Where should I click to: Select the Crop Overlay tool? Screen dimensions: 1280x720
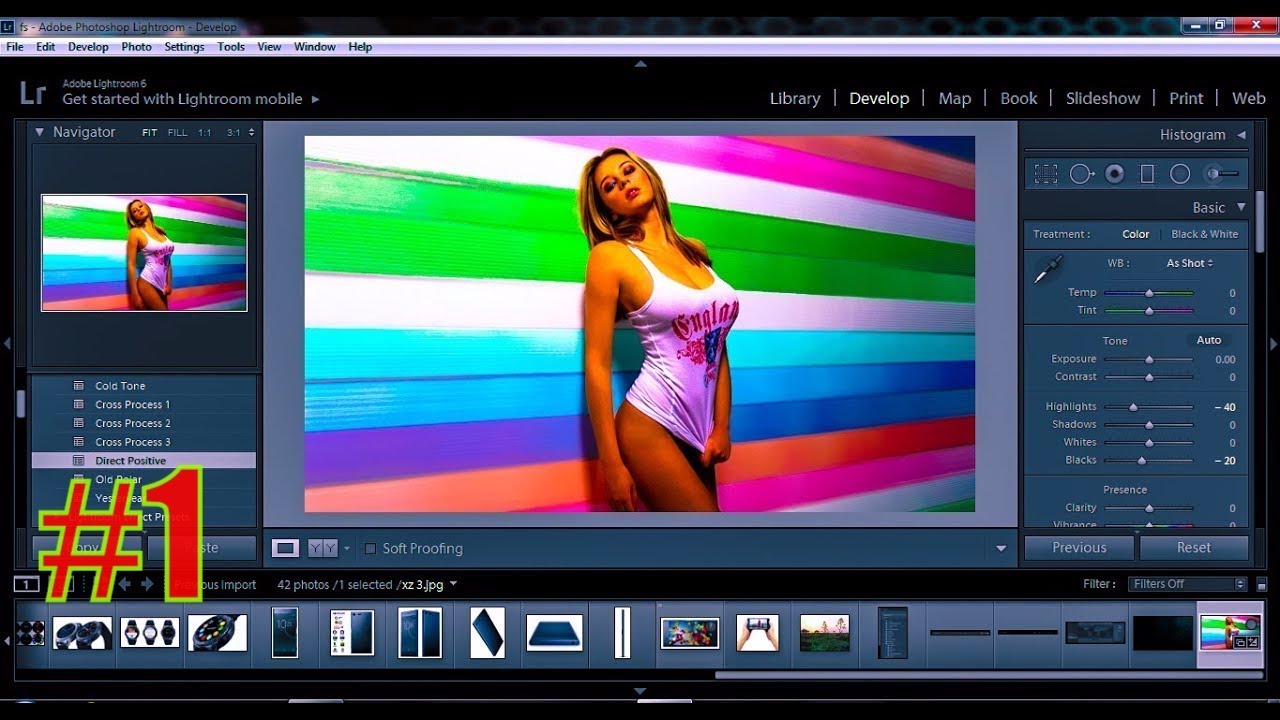pyautogui.click(x=1046, y=174)
